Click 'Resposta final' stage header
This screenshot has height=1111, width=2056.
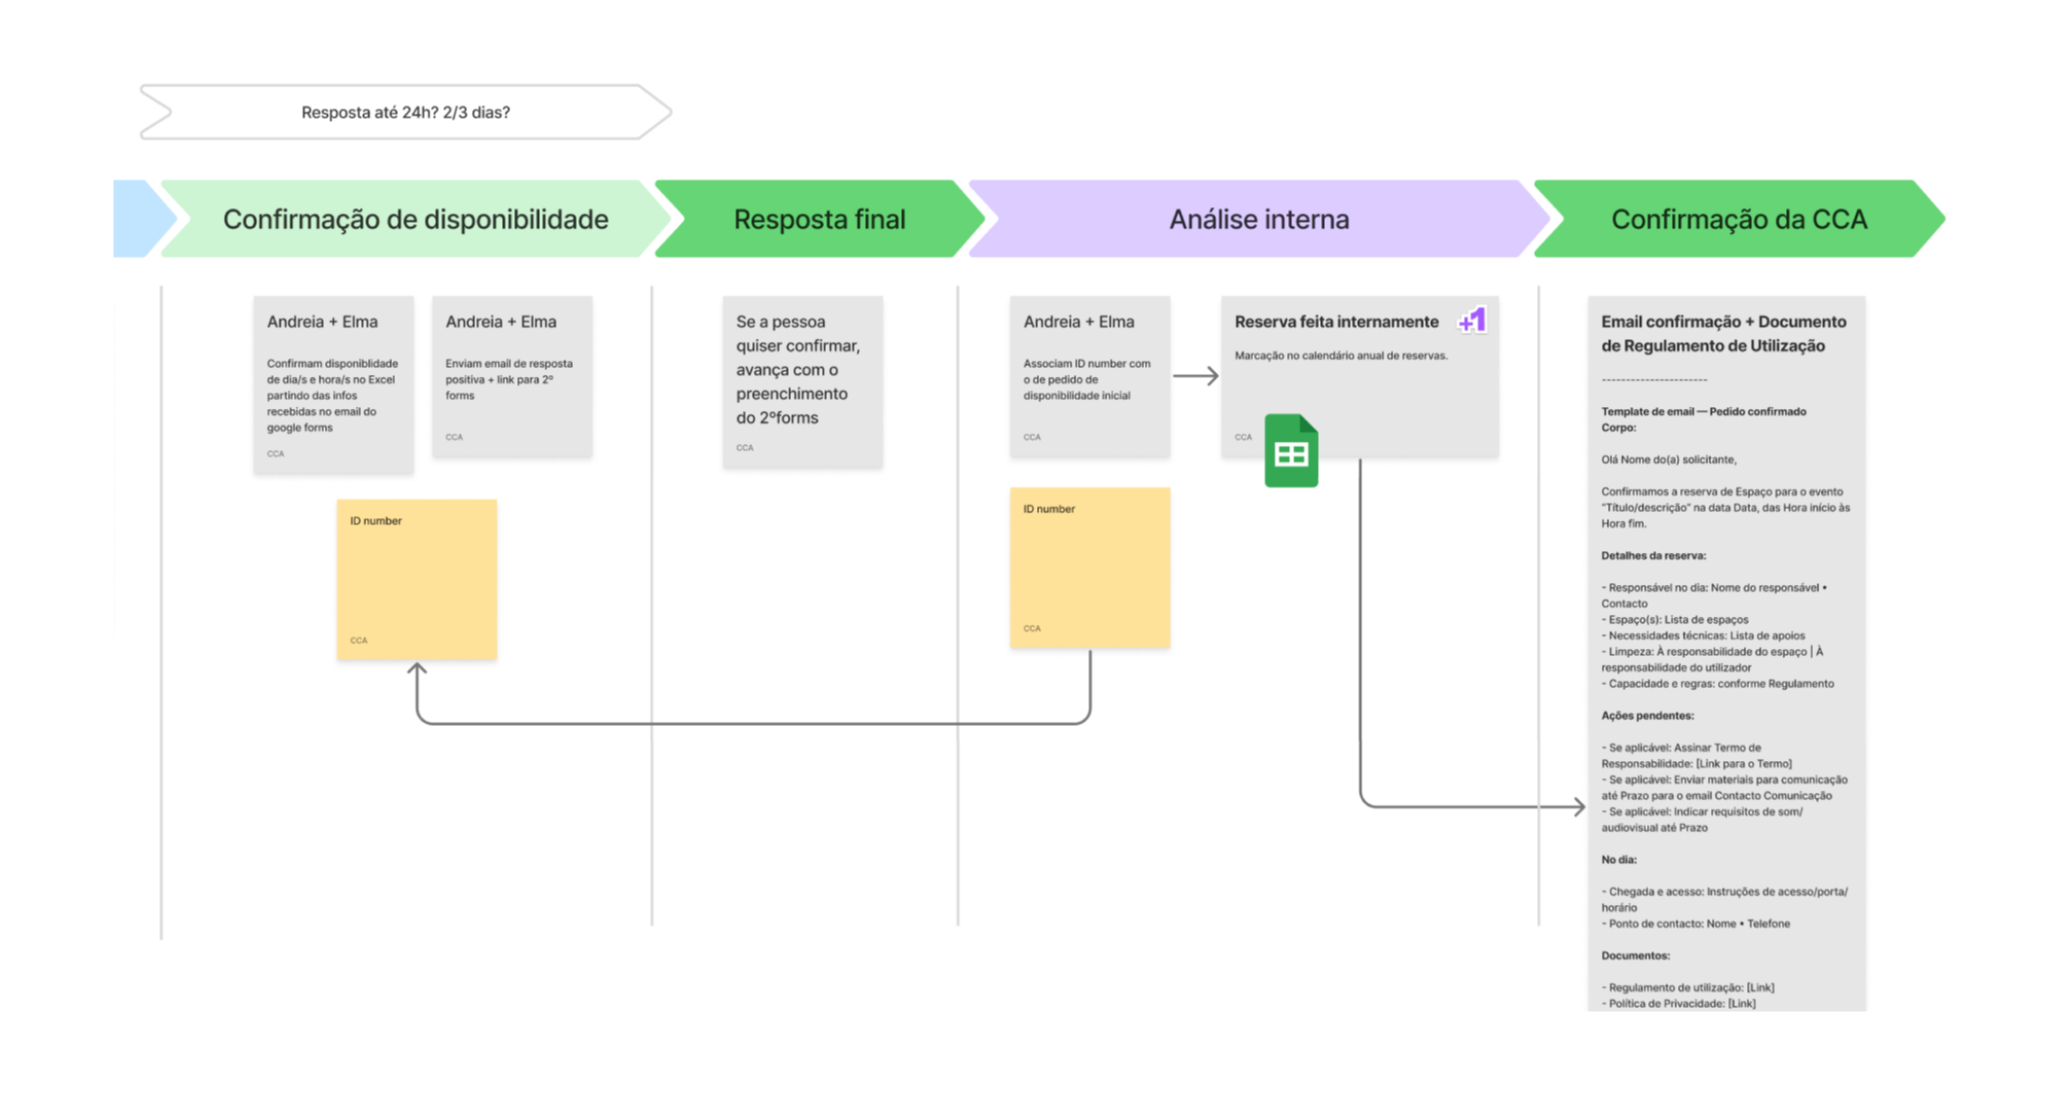(x=819, y=219)
